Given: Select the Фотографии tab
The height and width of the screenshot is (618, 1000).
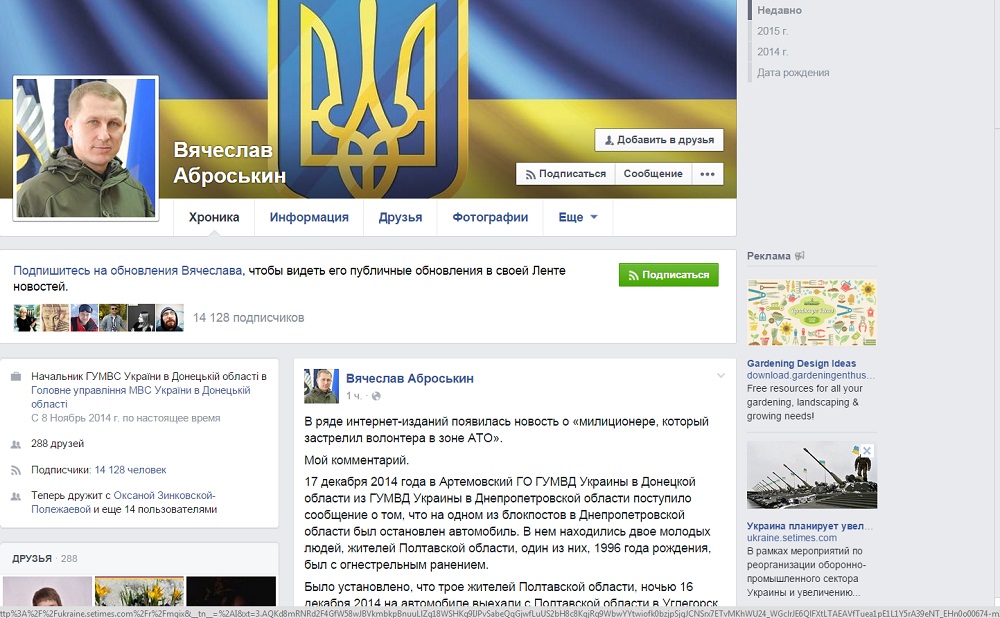Looking at the screenshot, I should [x=490, y=217].
